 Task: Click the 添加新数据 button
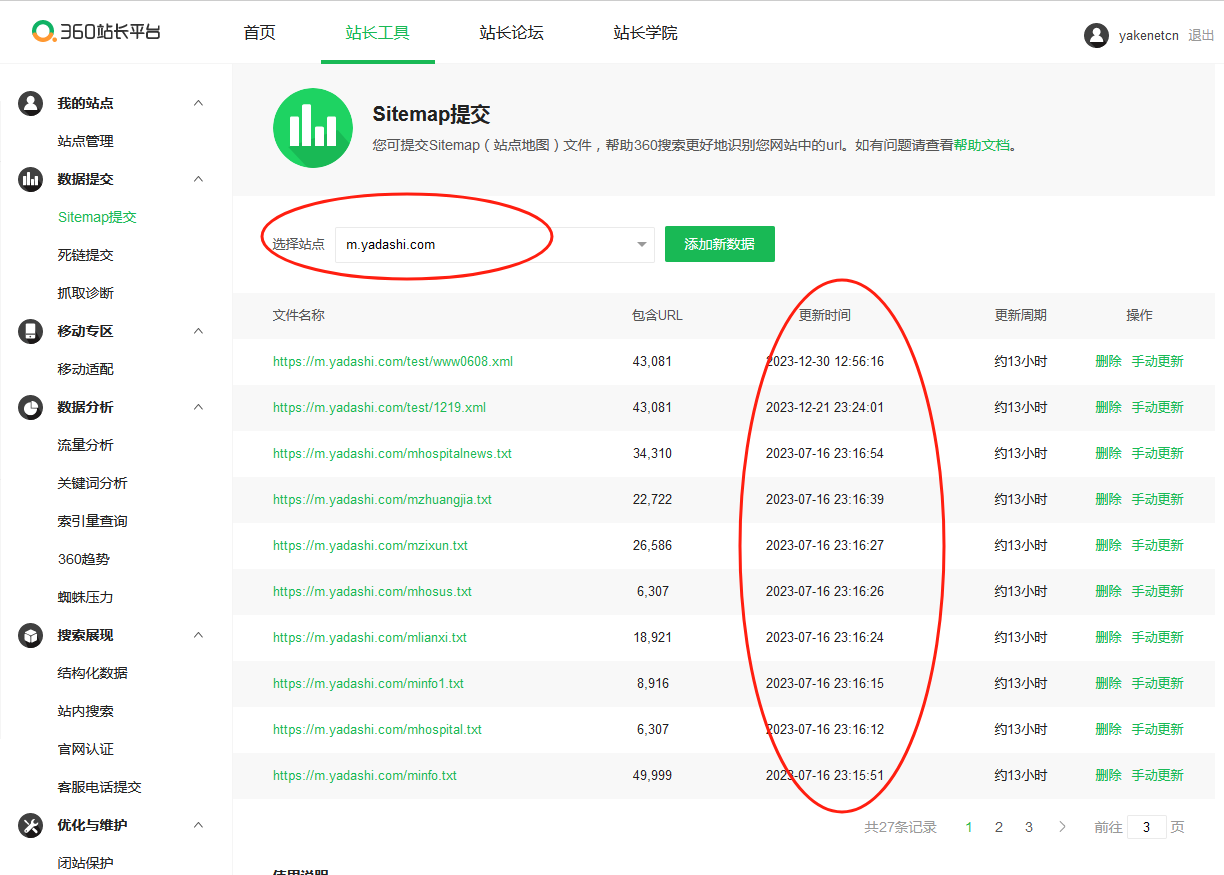point(720,244)
